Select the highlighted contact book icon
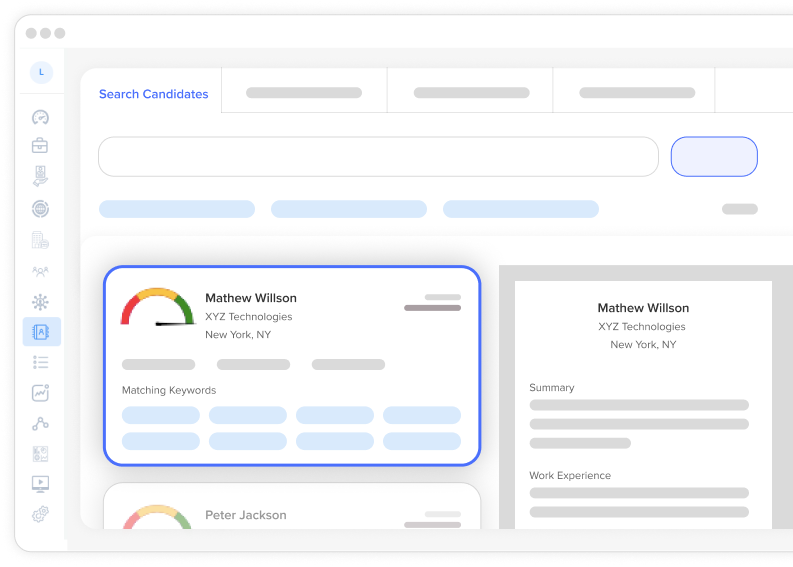The height and width of the screenshot is (567, 793). [x=41, y=332]
